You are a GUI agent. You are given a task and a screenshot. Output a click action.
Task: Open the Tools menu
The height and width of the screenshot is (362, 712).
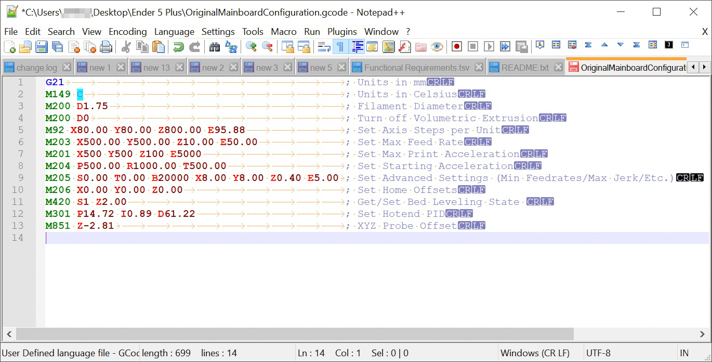(x=252, y=31)
